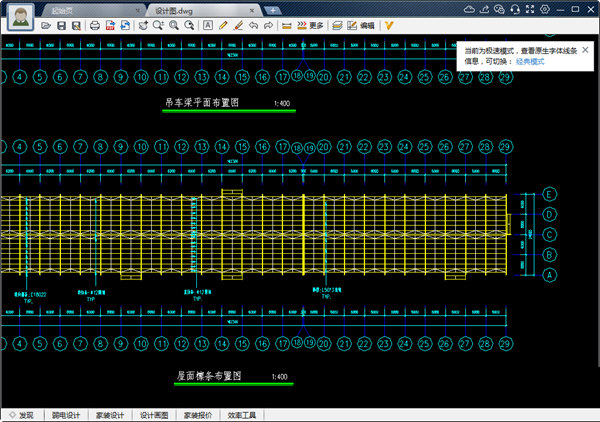Expand the 更多 (More) toolbar menu
The width and height of the screenshot is (600, 422).
[310, 25]
